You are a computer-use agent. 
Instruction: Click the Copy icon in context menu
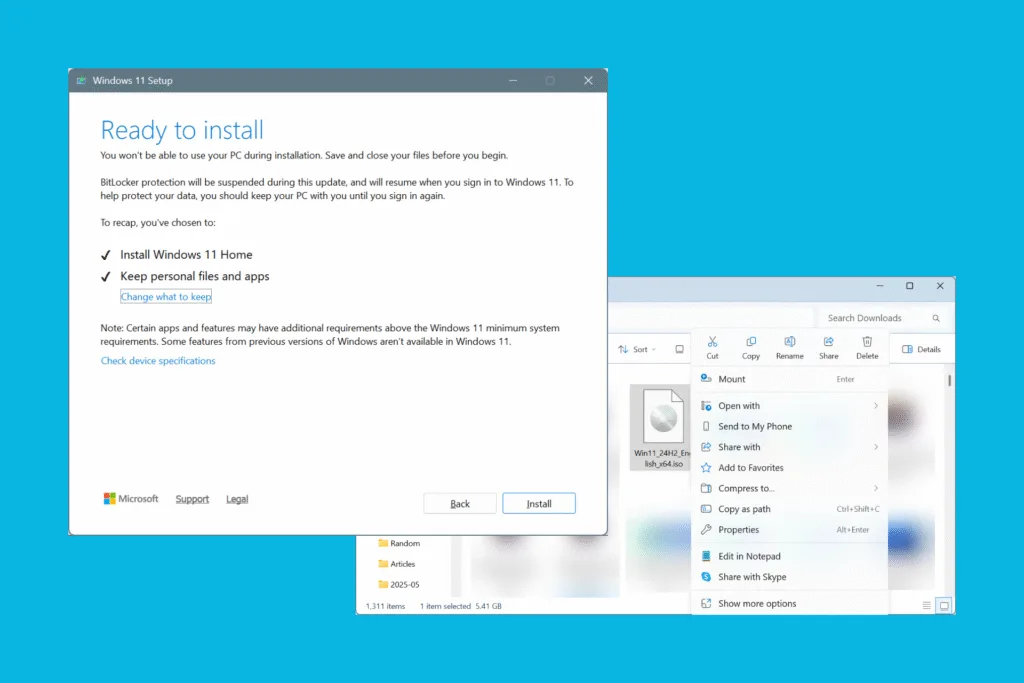coord(750,347)
